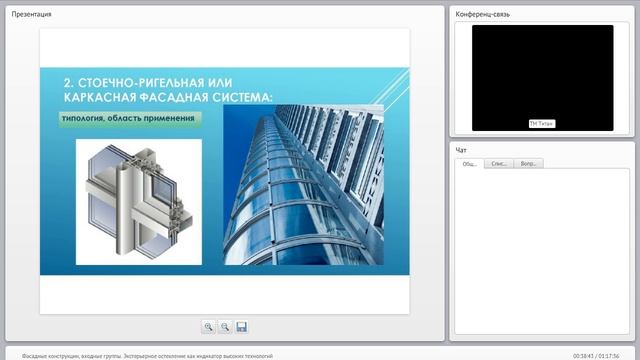Select the facade profile cross-section image
Viewport: 640px width, 360px height.
pos(139,202)
